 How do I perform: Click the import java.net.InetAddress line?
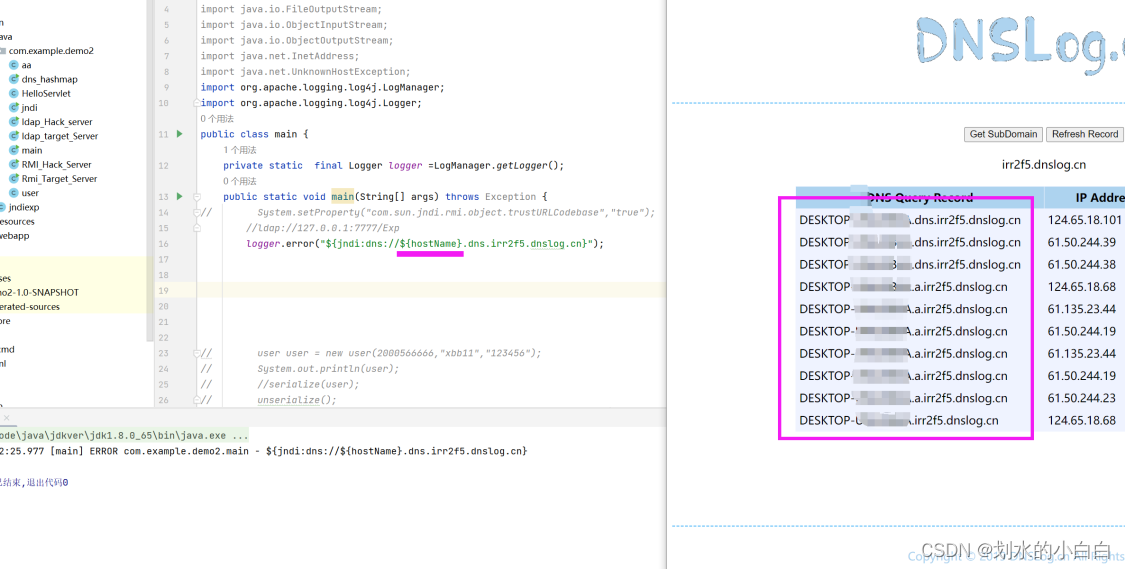280,56
